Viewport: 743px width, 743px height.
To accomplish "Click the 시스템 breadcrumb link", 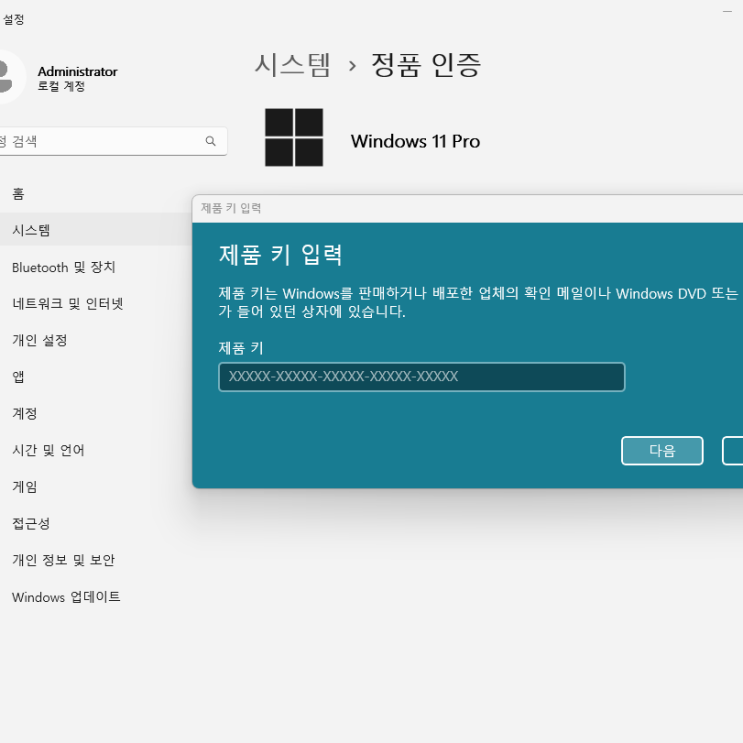I will (x=292, y=65).
